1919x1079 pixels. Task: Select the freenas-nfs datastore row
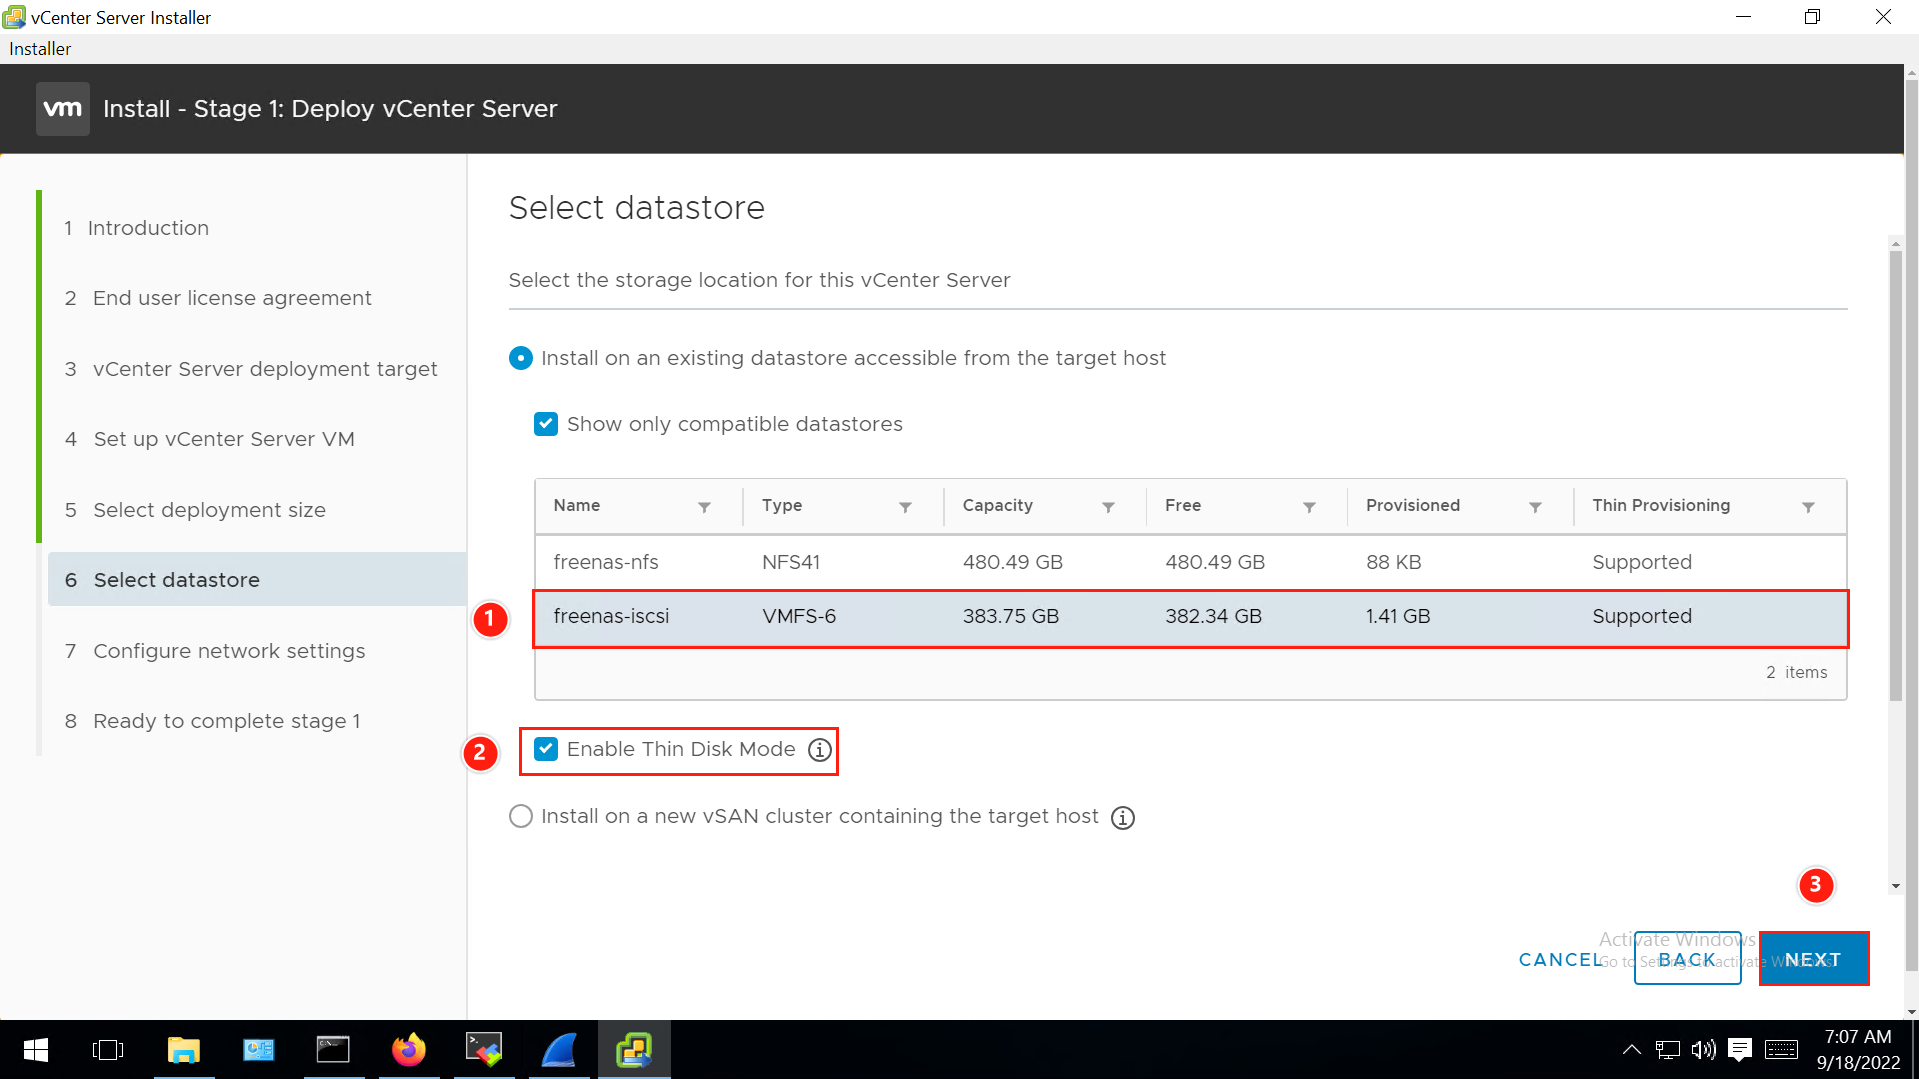pyautogui.click(x=1190, y=562)
